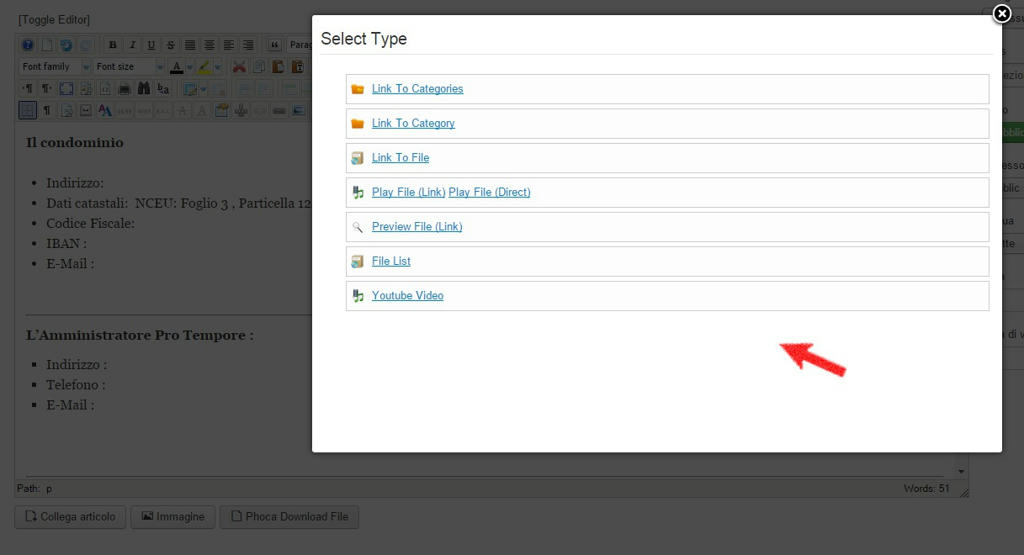The height and width of the screenshot is (555, 1024).
Task: Click the media icon next to Youtube Video
Action: (x=357, y=296)
